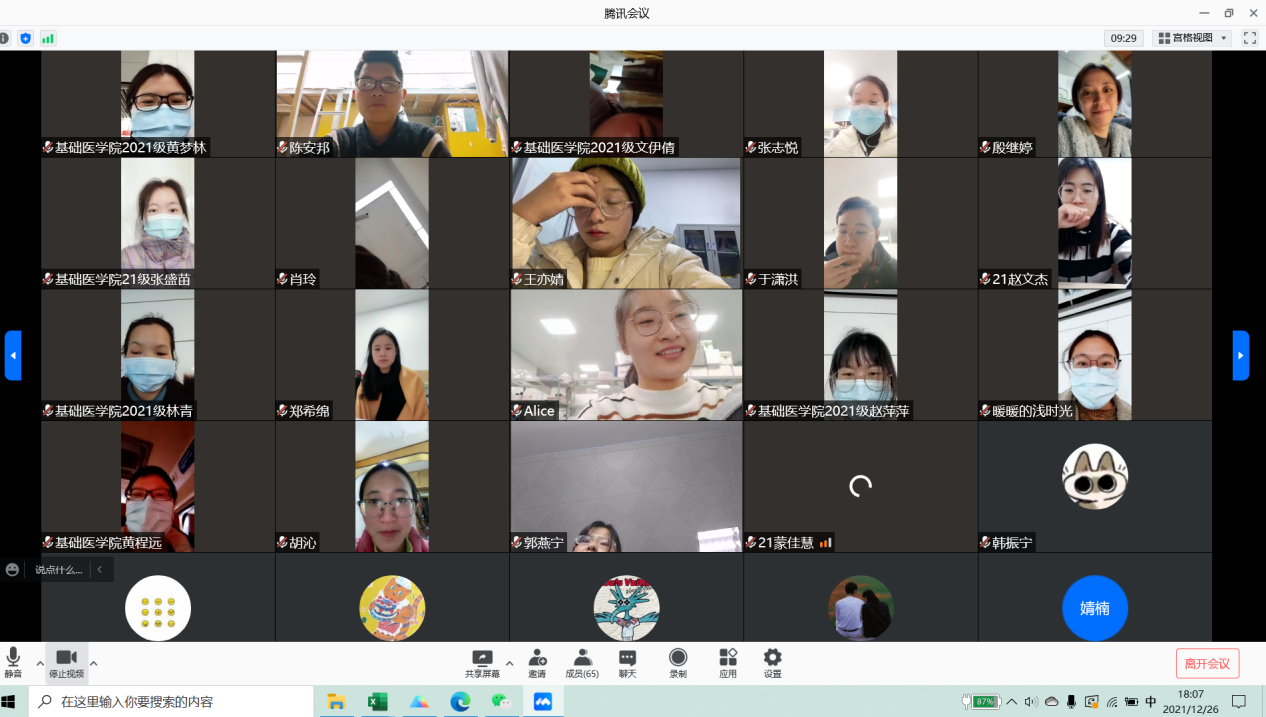Click name label 基础医学院黄程远
The width and height of the screenshot is (1266, 717).
(103, 543)
